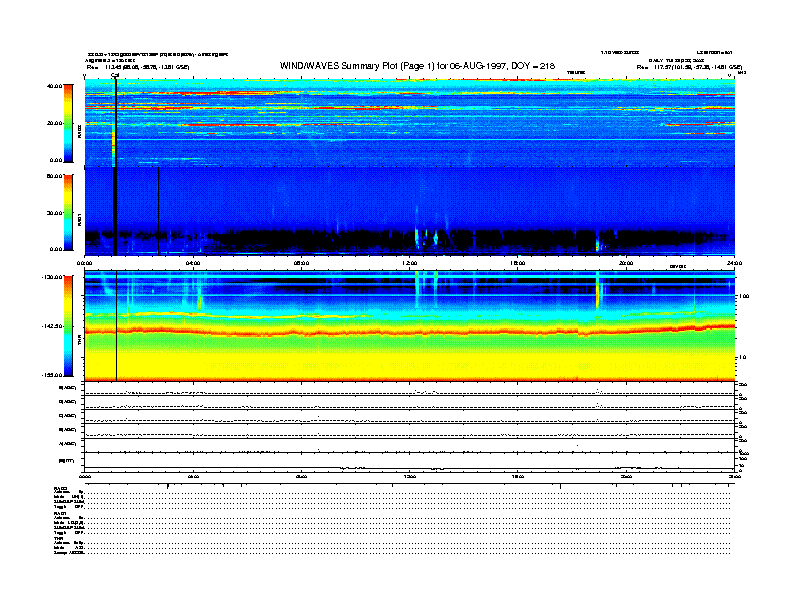Click the TNR vertical axis label

pyautogui.click(x=79, y=341)
